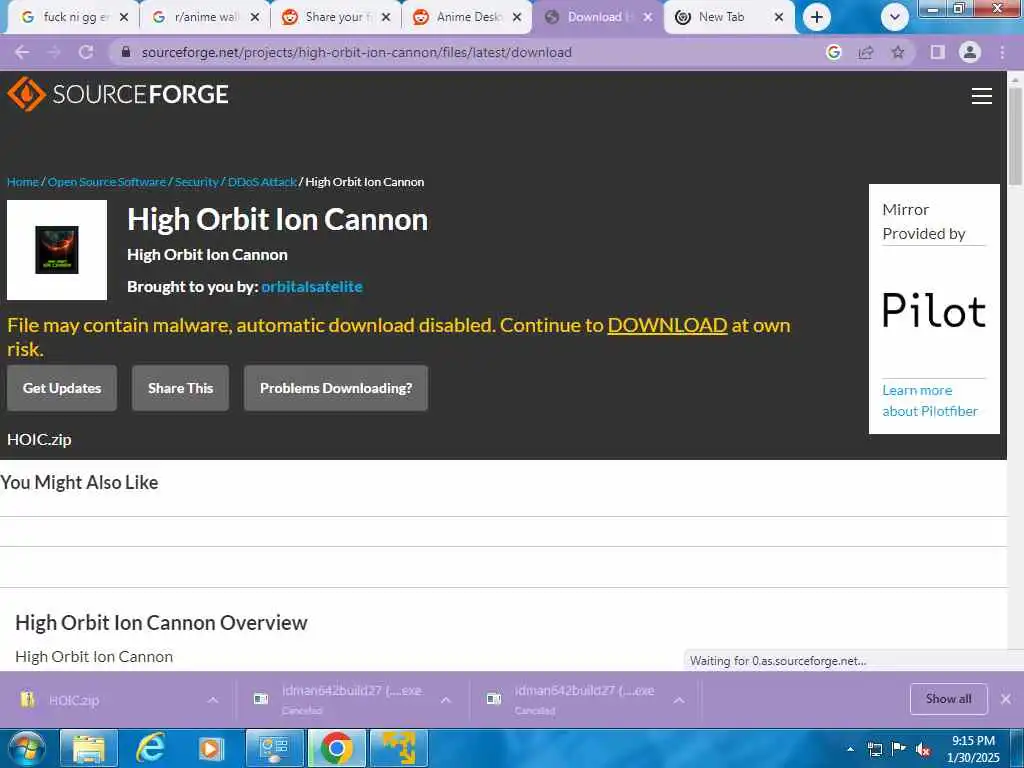
Task: Click the DOWNLOAD link in malware warning
Action: (x=667, y=325)
